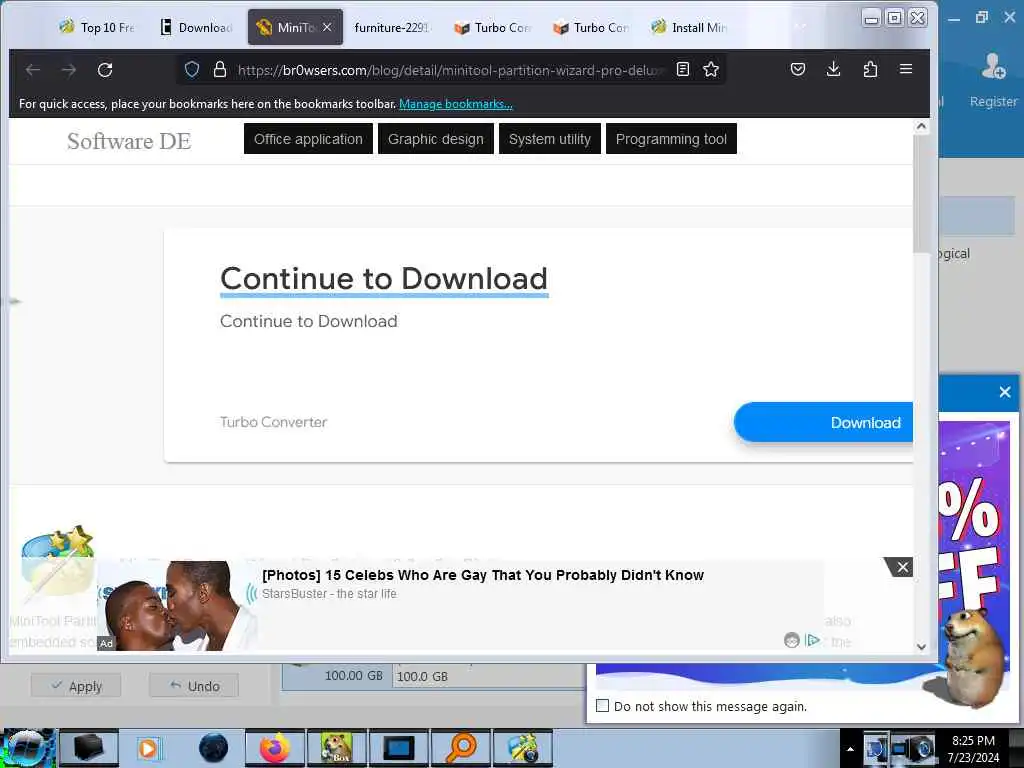The width and height of the screenshot is (1024, 768).
Task: Switch to the Install Min tab
Action: click(689, 27)
